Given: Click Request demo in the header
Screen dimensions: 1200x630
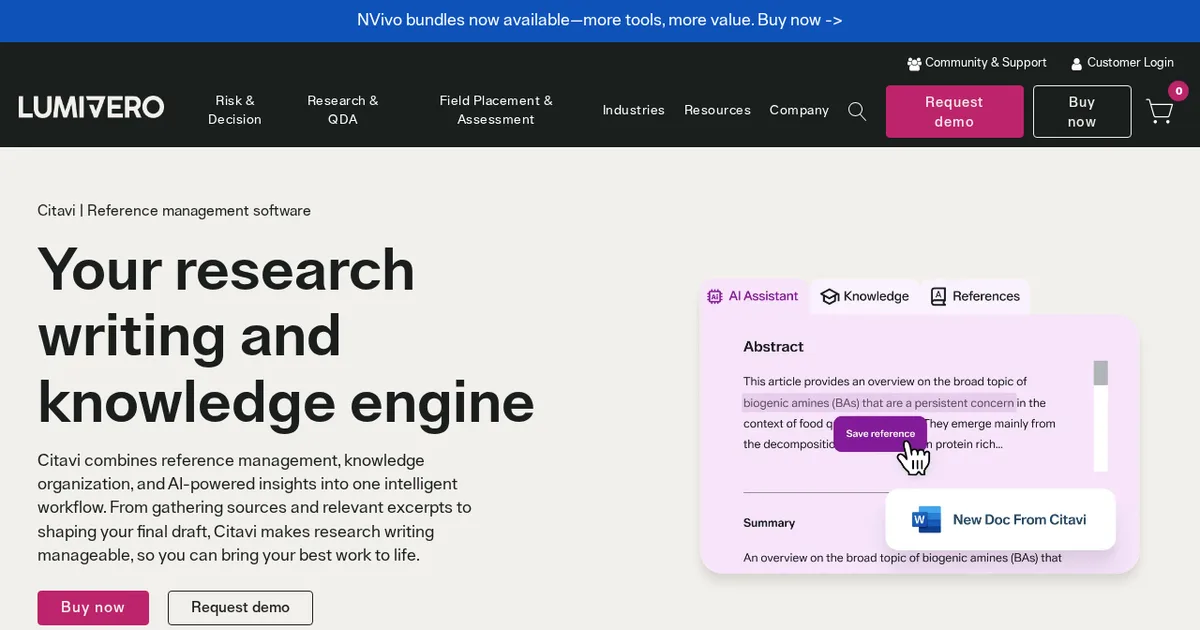Looking at the screenshot, I should (x=954, y=111).
